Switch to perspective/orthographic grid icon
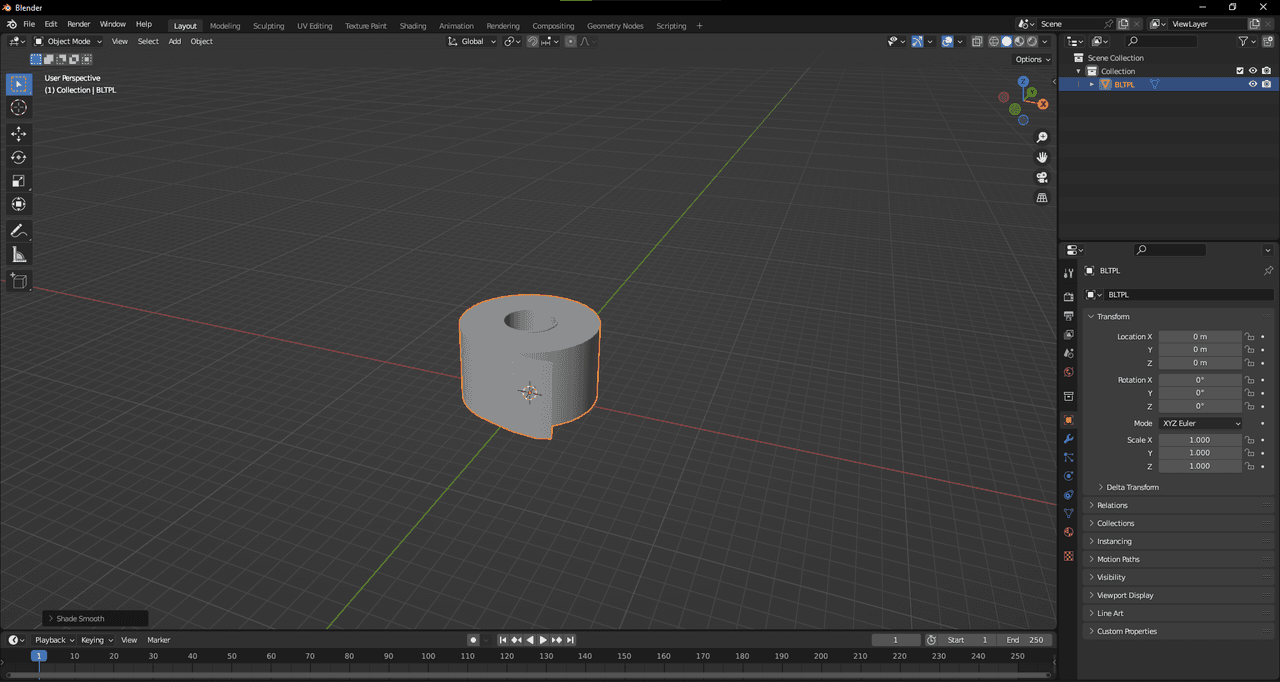 pyautogui.click(x=1042, y=198)
